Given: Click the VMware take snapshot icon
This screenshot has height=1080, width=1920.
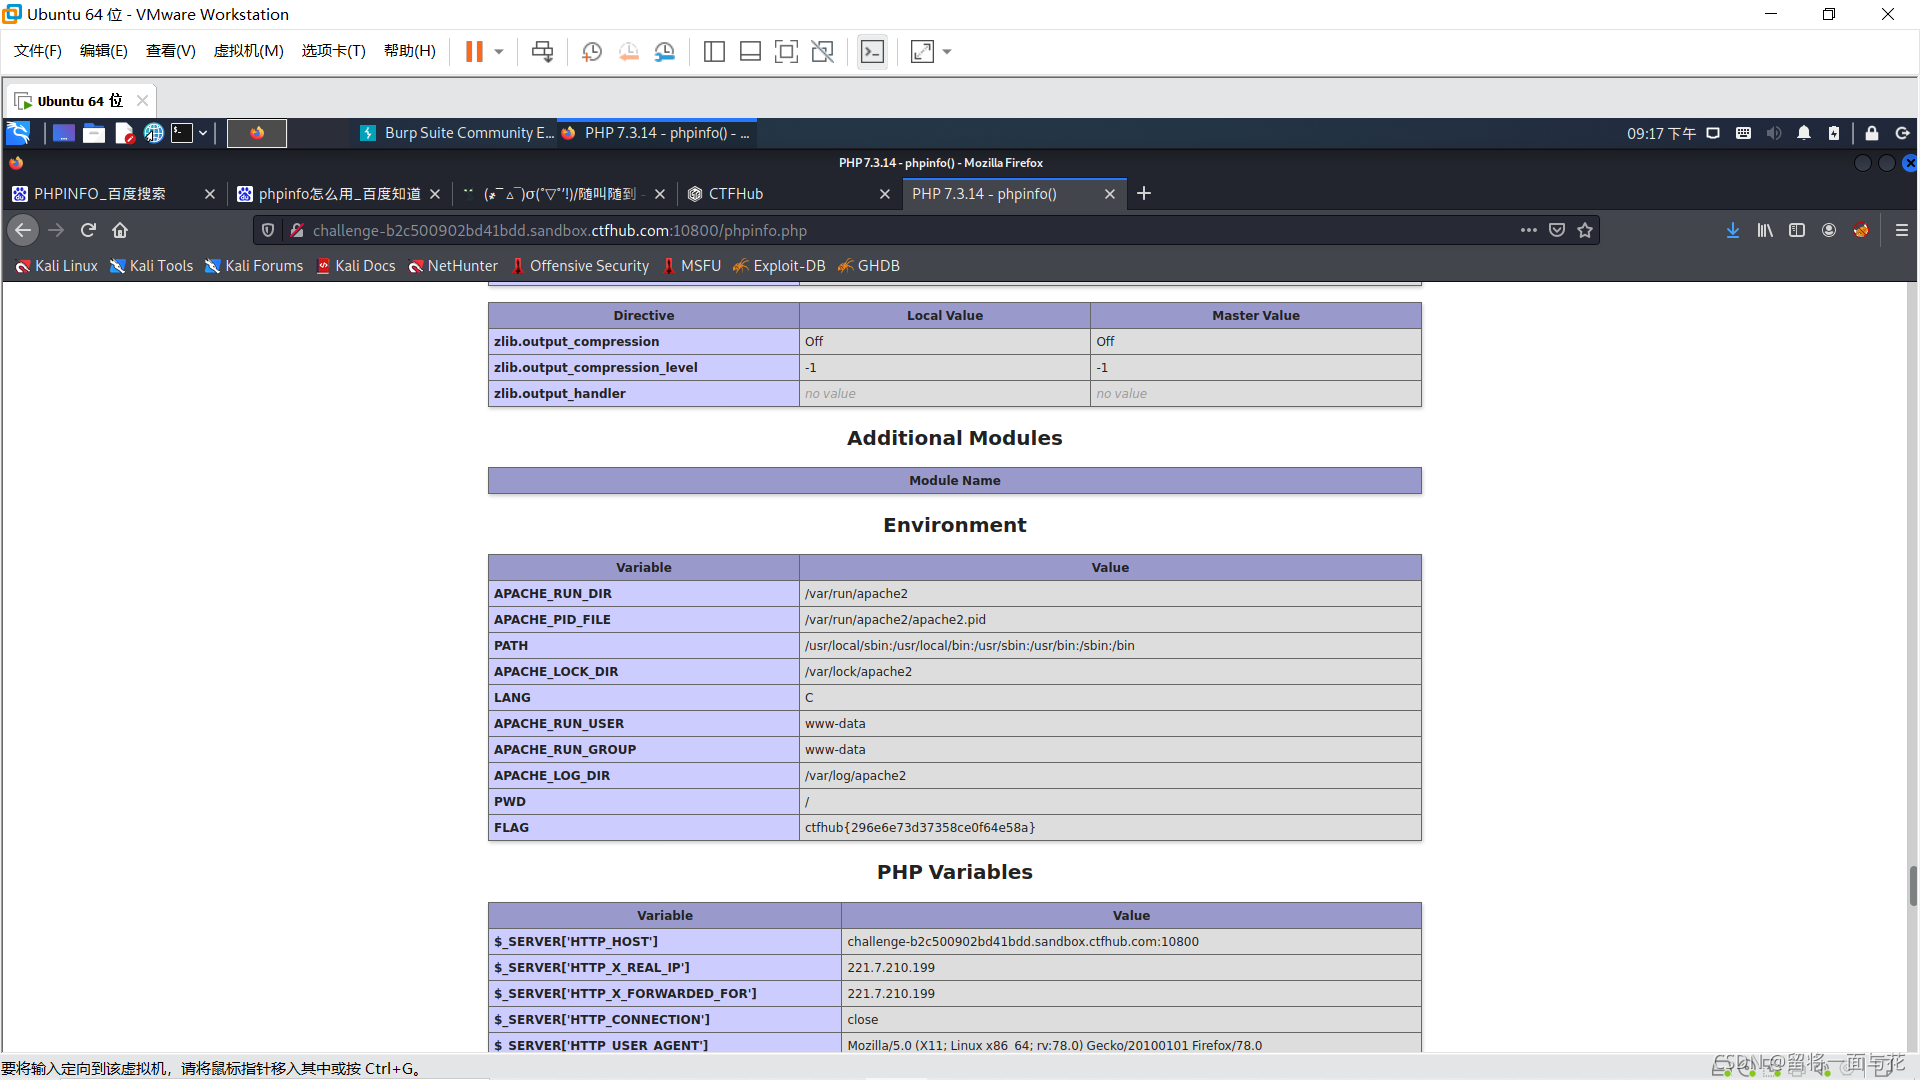Looking at the screenshot, I should (592, 52).
